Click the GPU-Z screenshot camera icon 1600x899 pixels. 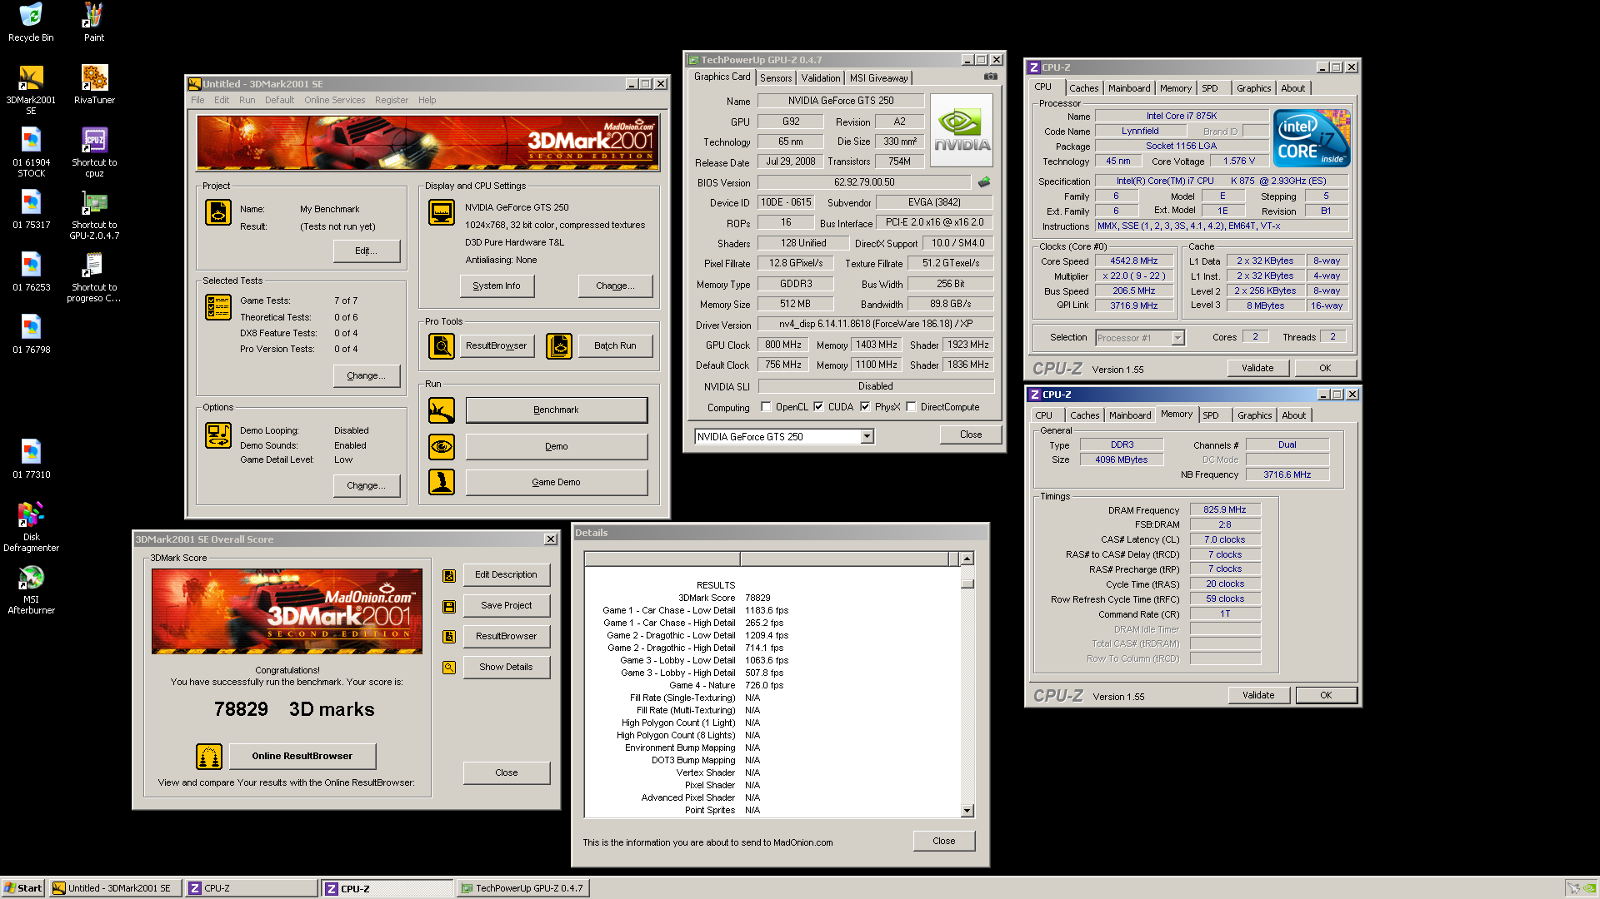(x=990, y=77)
